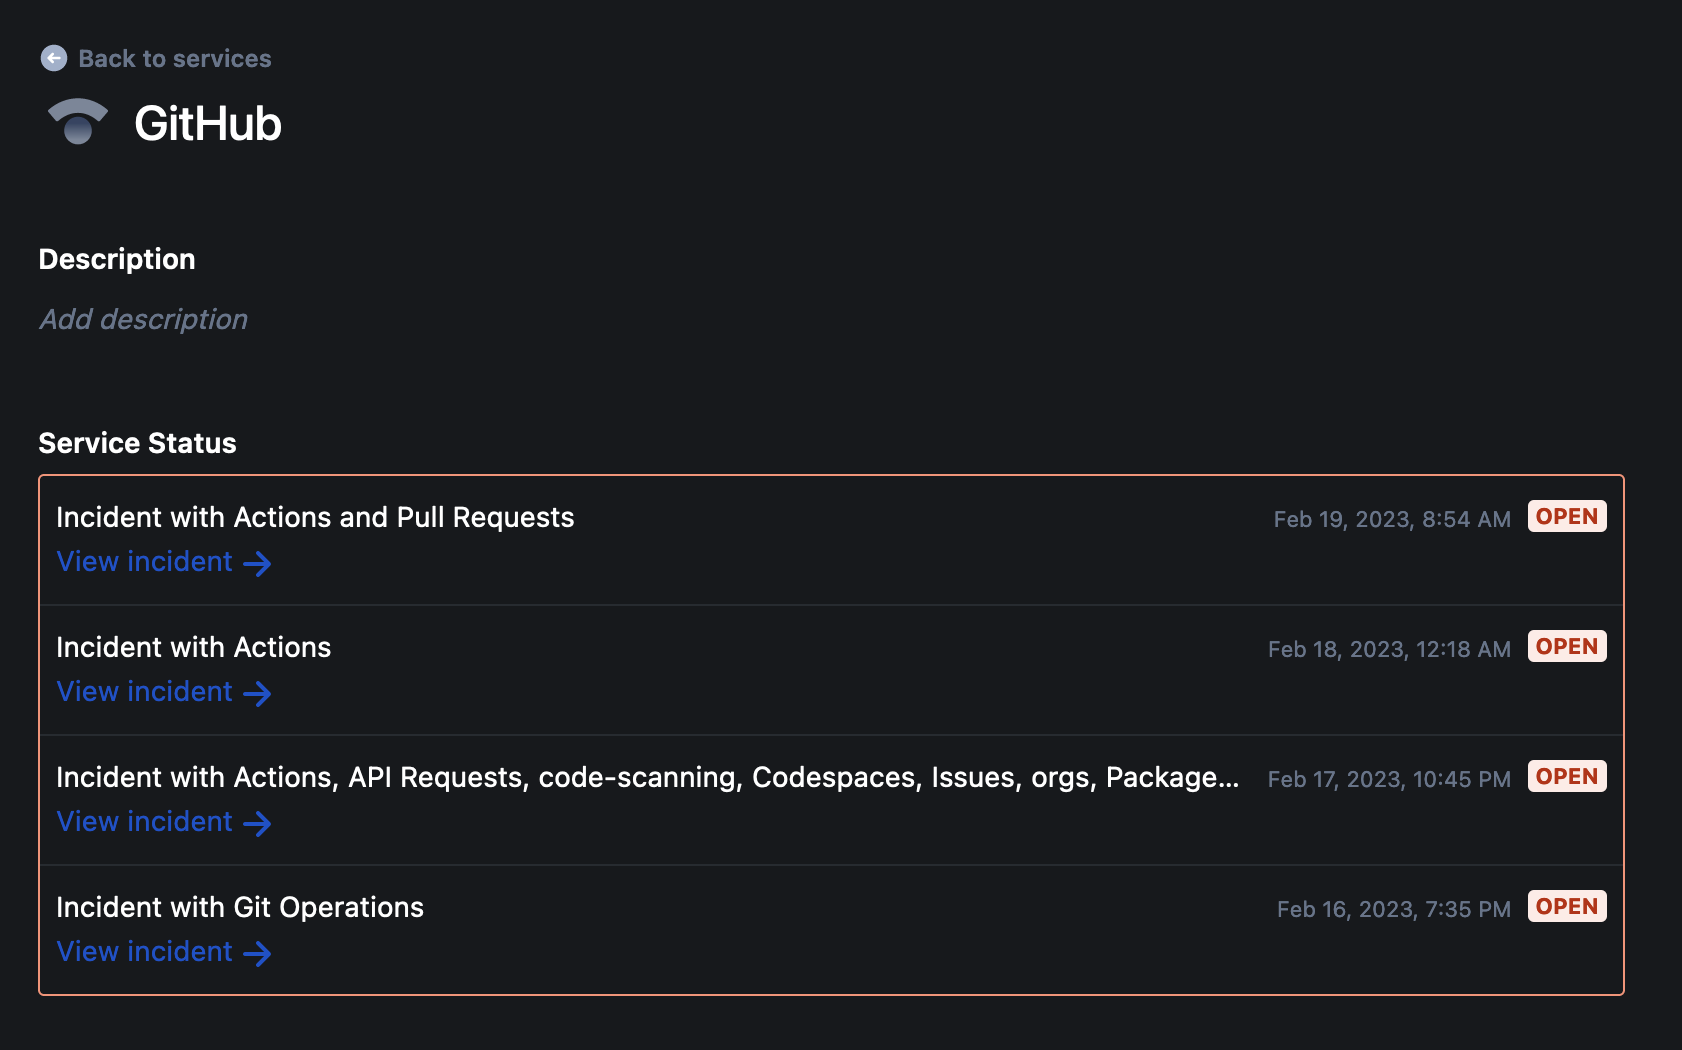Click 'Incident with Actions' title text
Screen dimensions: 1682x1050
tap(194, 647)
